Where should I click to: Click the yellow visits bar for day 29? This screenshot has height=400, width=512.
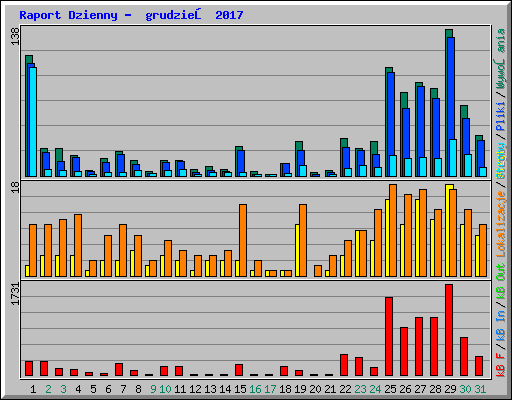coord(448,230)
